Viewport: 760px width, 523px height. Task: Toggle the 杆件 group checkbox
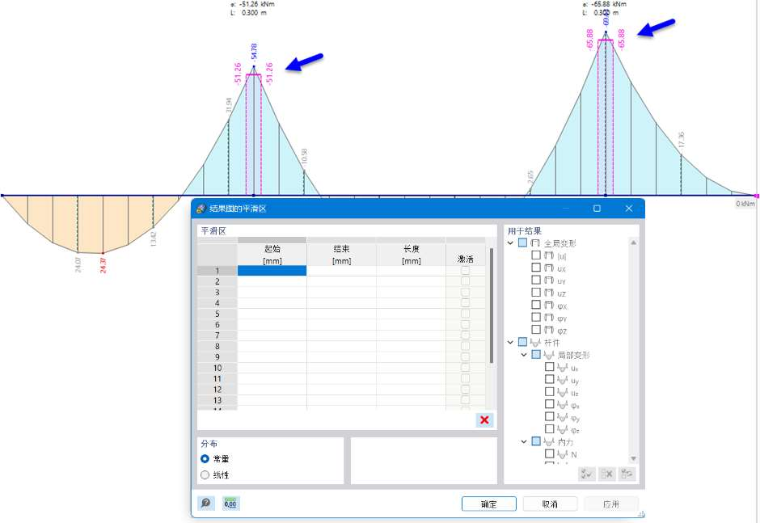click(x=522, y=342)
